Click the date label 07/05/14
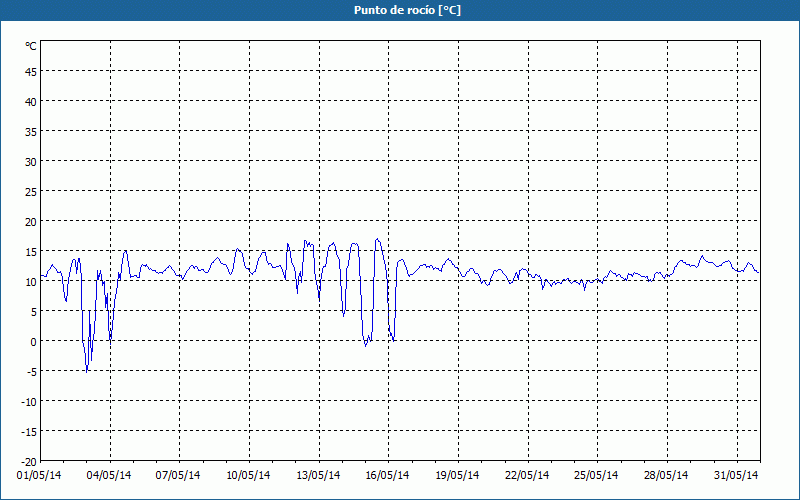This screenshot has width=800, height=500. 178,476
